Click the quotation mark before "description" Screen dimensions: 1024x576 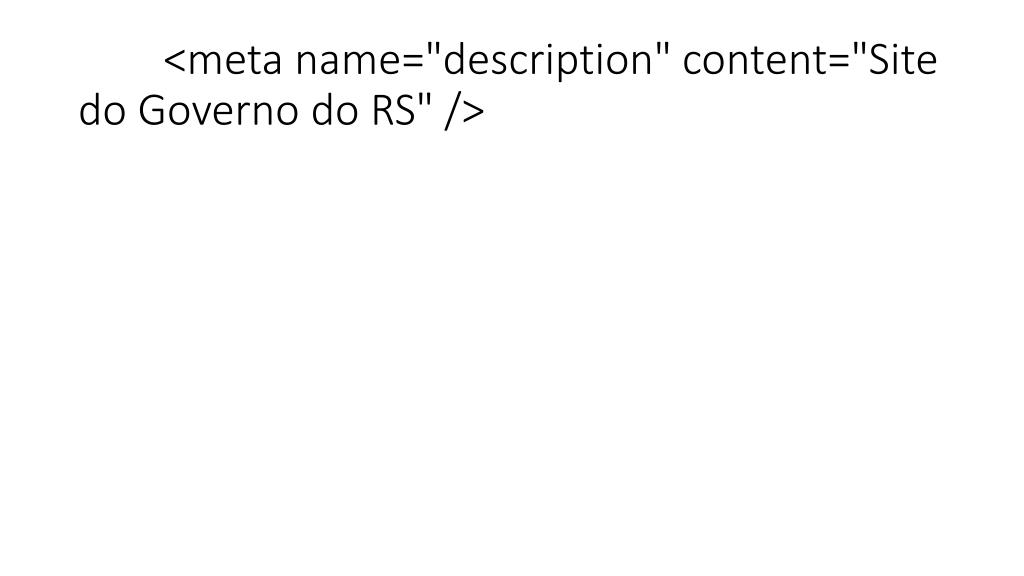434,50
